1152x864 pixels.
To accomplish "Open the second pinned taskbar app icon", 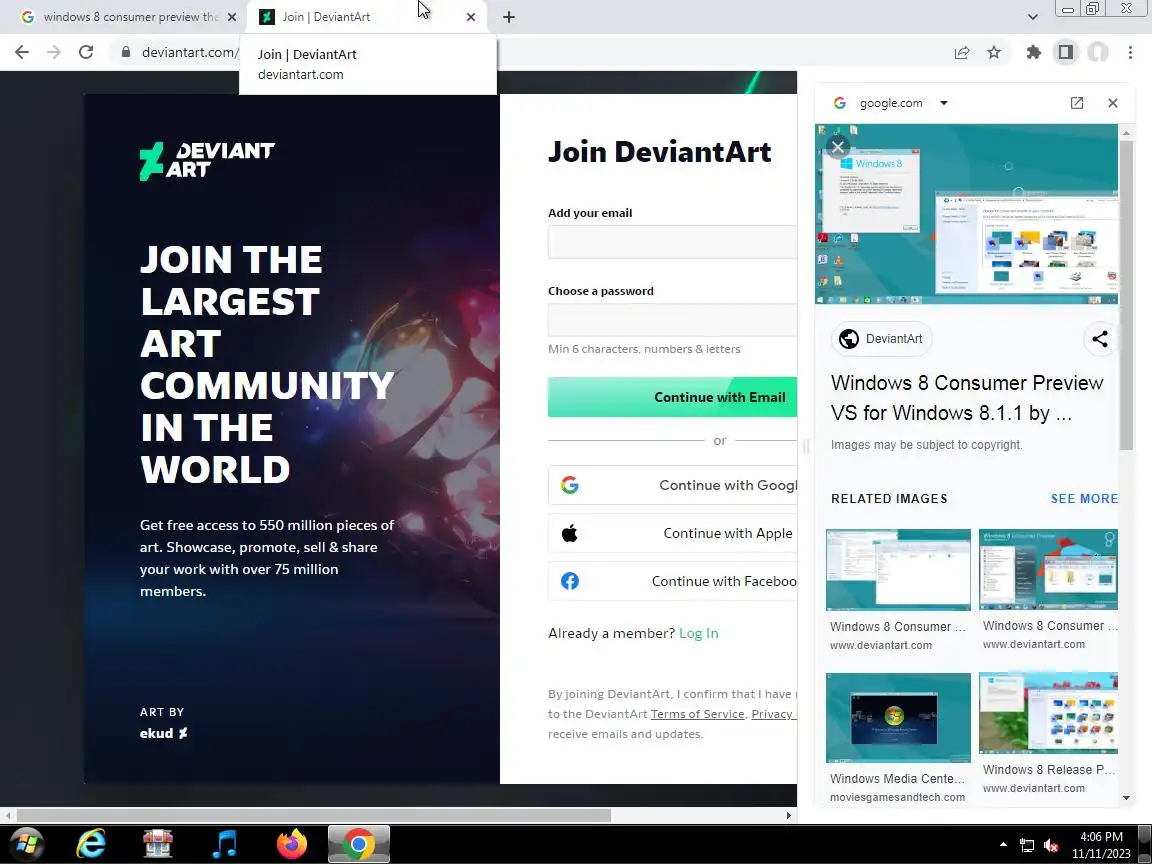I will [158, 844].
